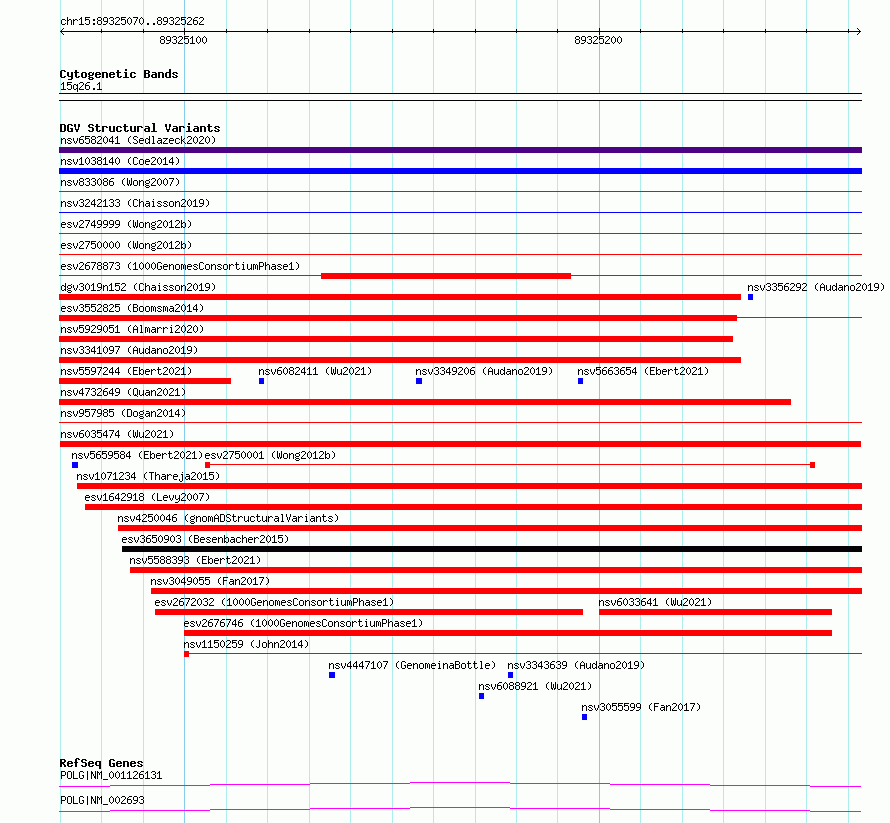This screenshot has width=890, height=823.
Task: Select esv1642918 (Levy2007) label
Action: tap(147, 497)
